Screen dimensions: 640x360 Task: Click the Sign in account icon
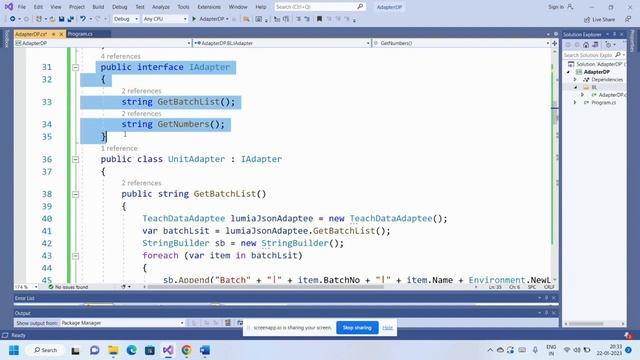tap(570, 7)
